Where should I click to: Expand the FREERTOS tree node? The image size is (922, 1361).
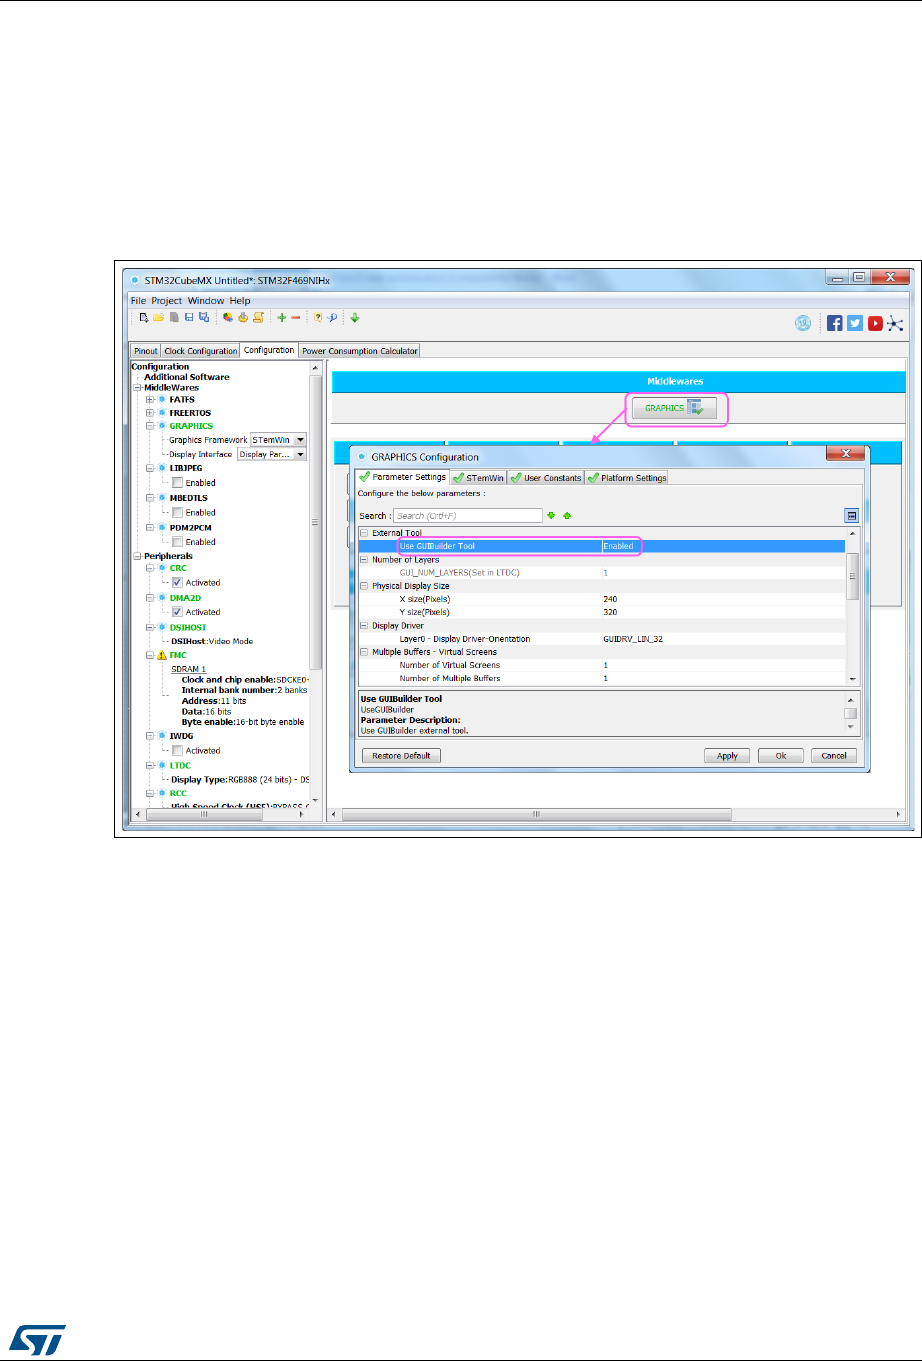pos(150,413)
